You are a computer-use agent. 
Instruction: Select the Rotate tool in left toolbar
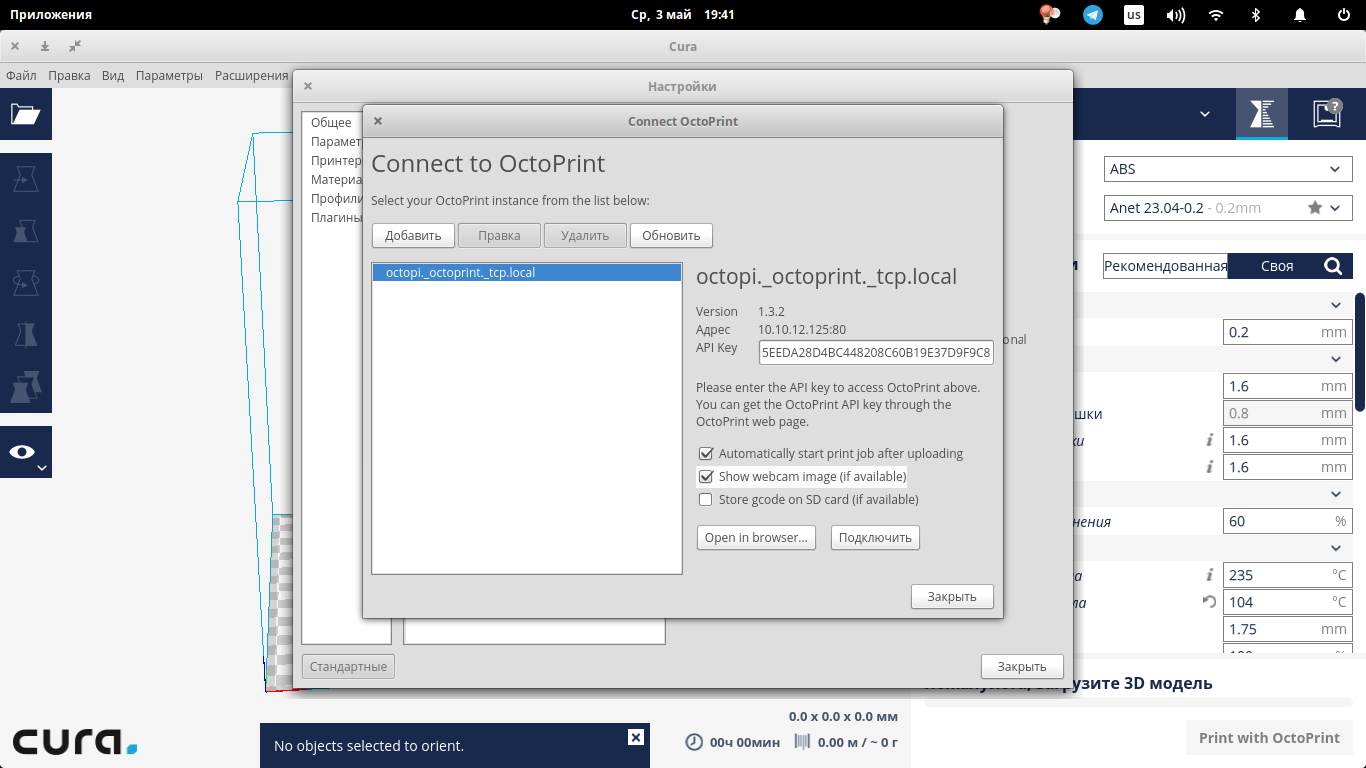(x=25, y=282)
